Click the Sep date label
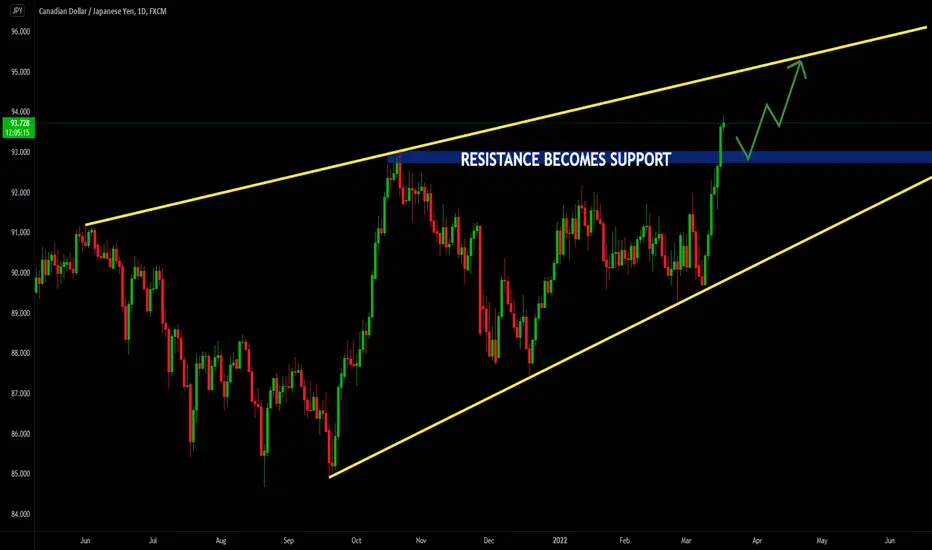Image resolution: width=932 pixels, height=550 pixels. (x=288, y=540)
